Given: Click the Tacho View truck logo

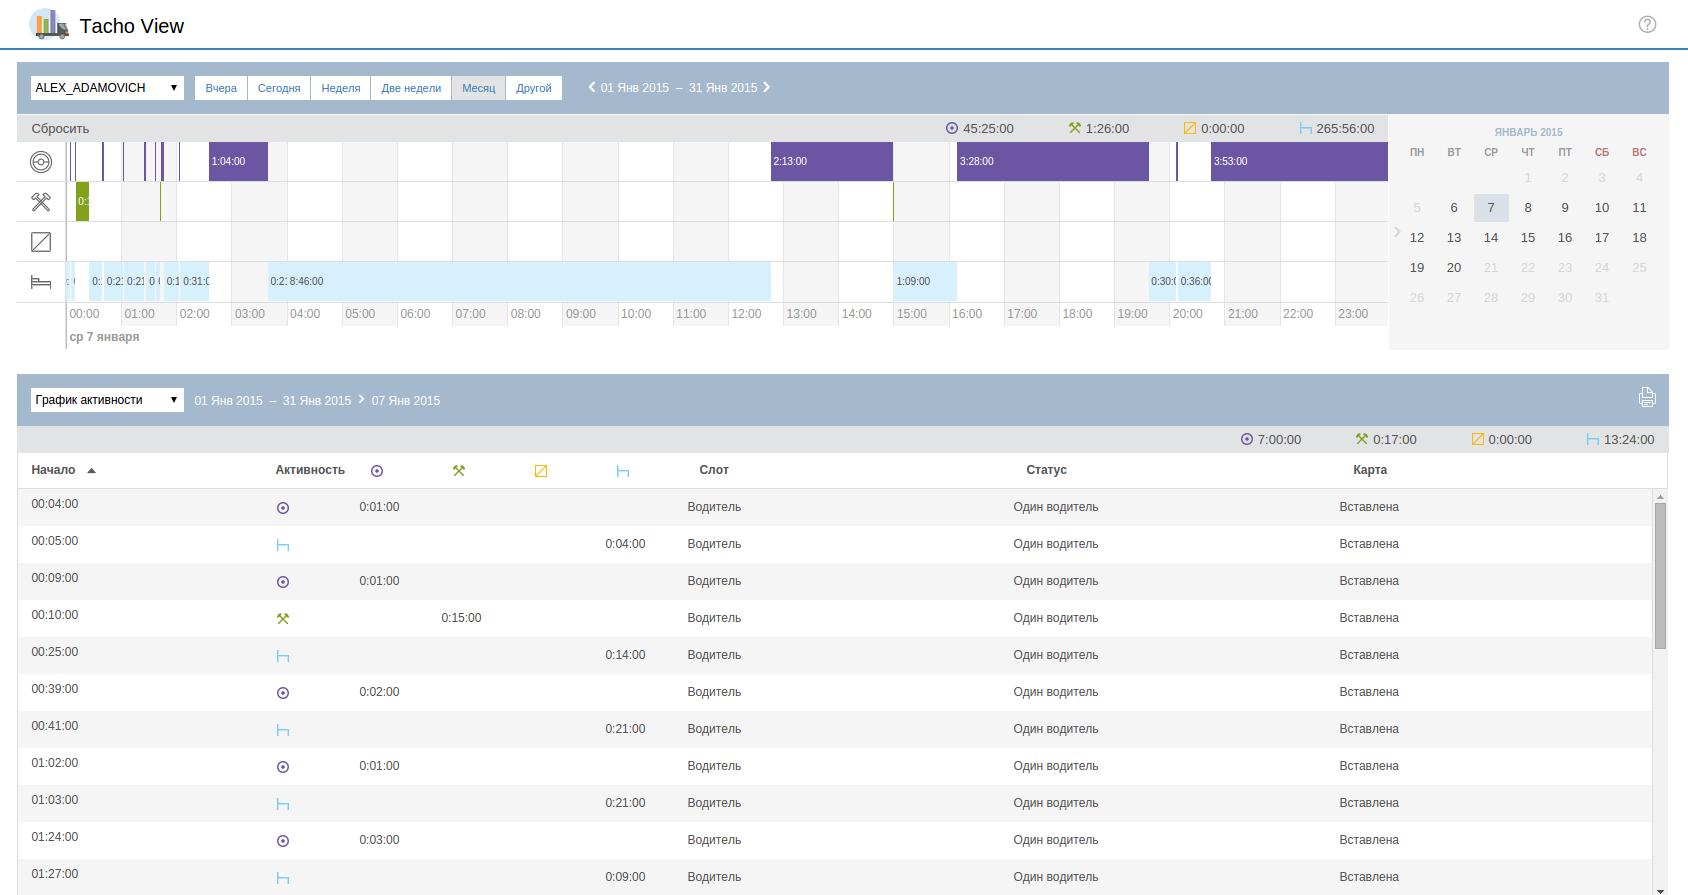Looking at the screenshot, I should [x=49, y=24].
